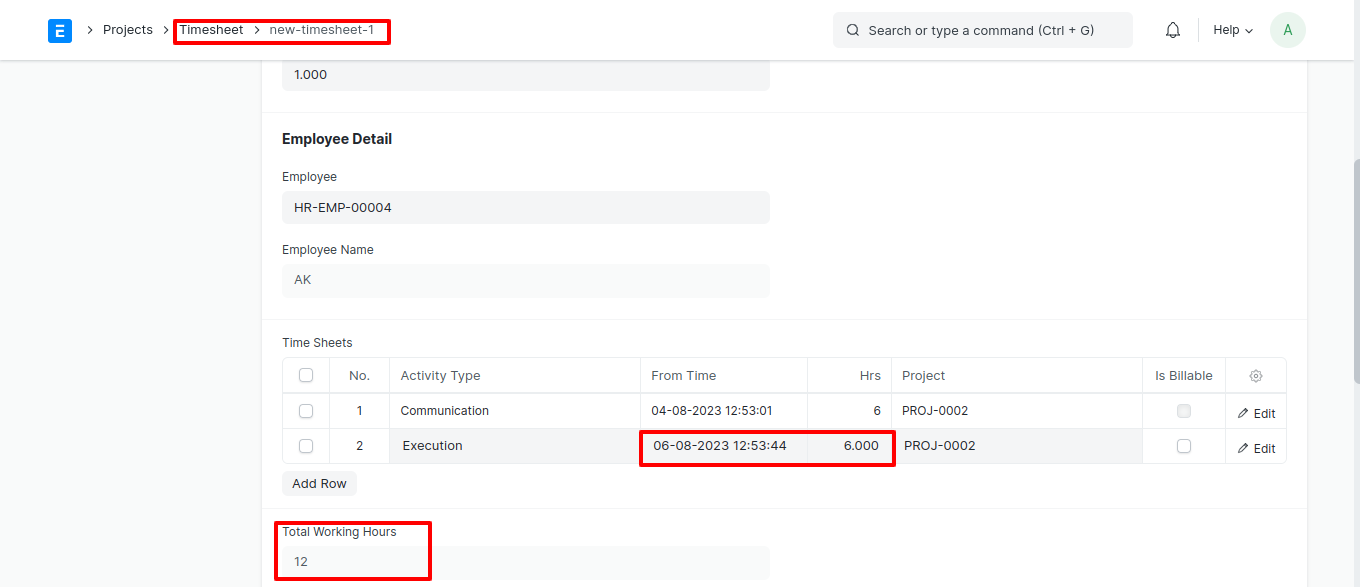
Task: Open the ERPNext home logo icon
Action: coord(60,31)
